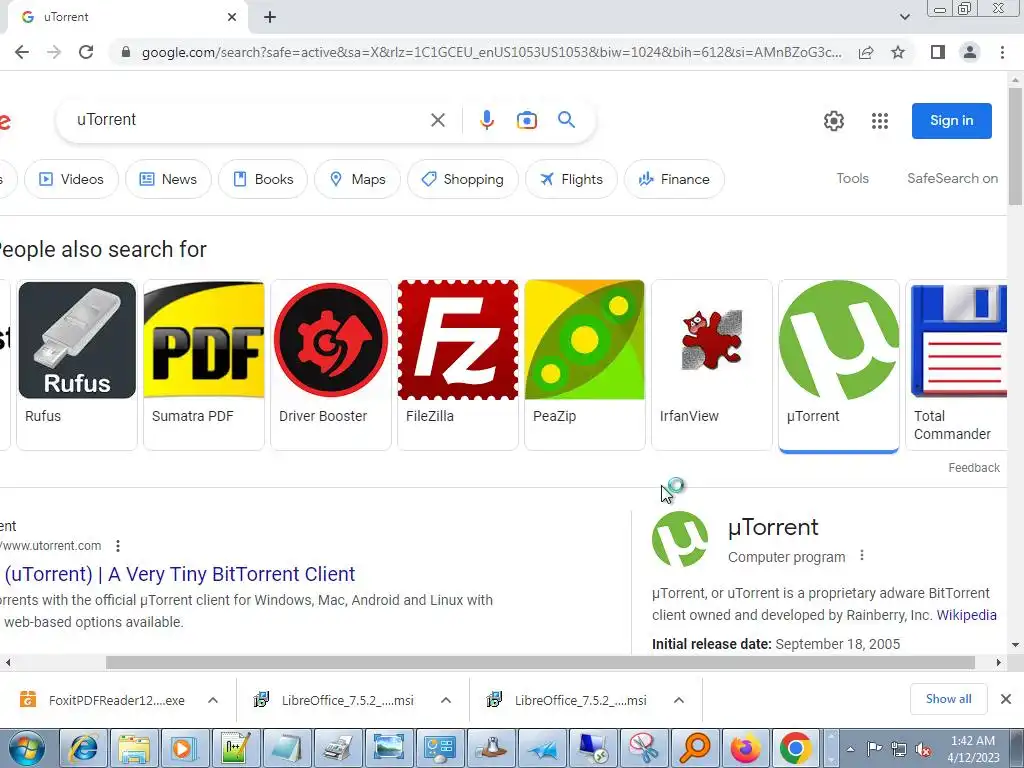Open the Wikipedia link
The height and width of the screenshot is (768, 1024).
coord(967,615)
